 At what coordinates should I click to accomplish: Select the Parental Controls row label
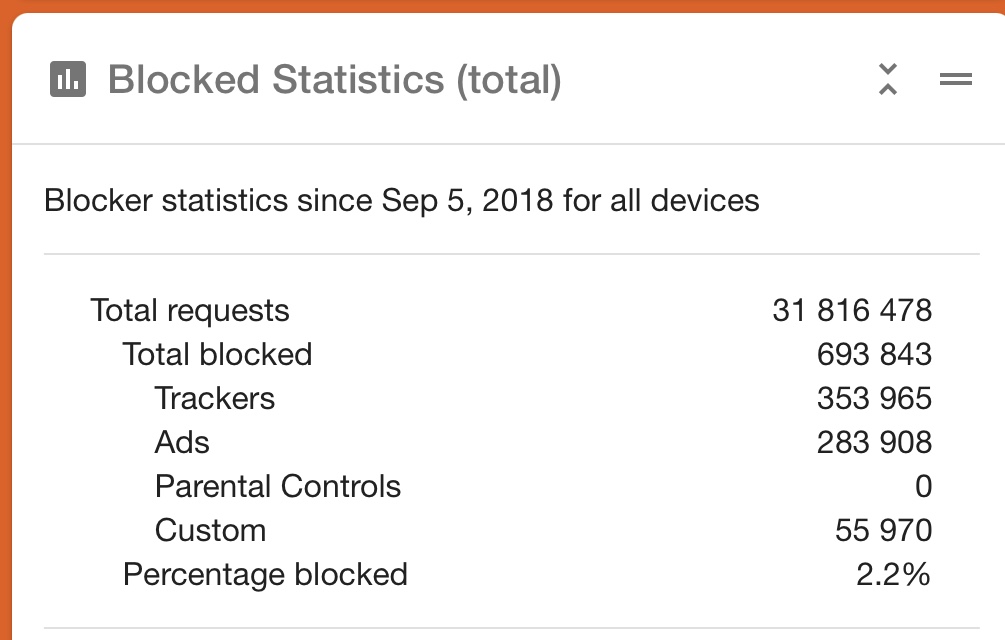pos(278,486)
